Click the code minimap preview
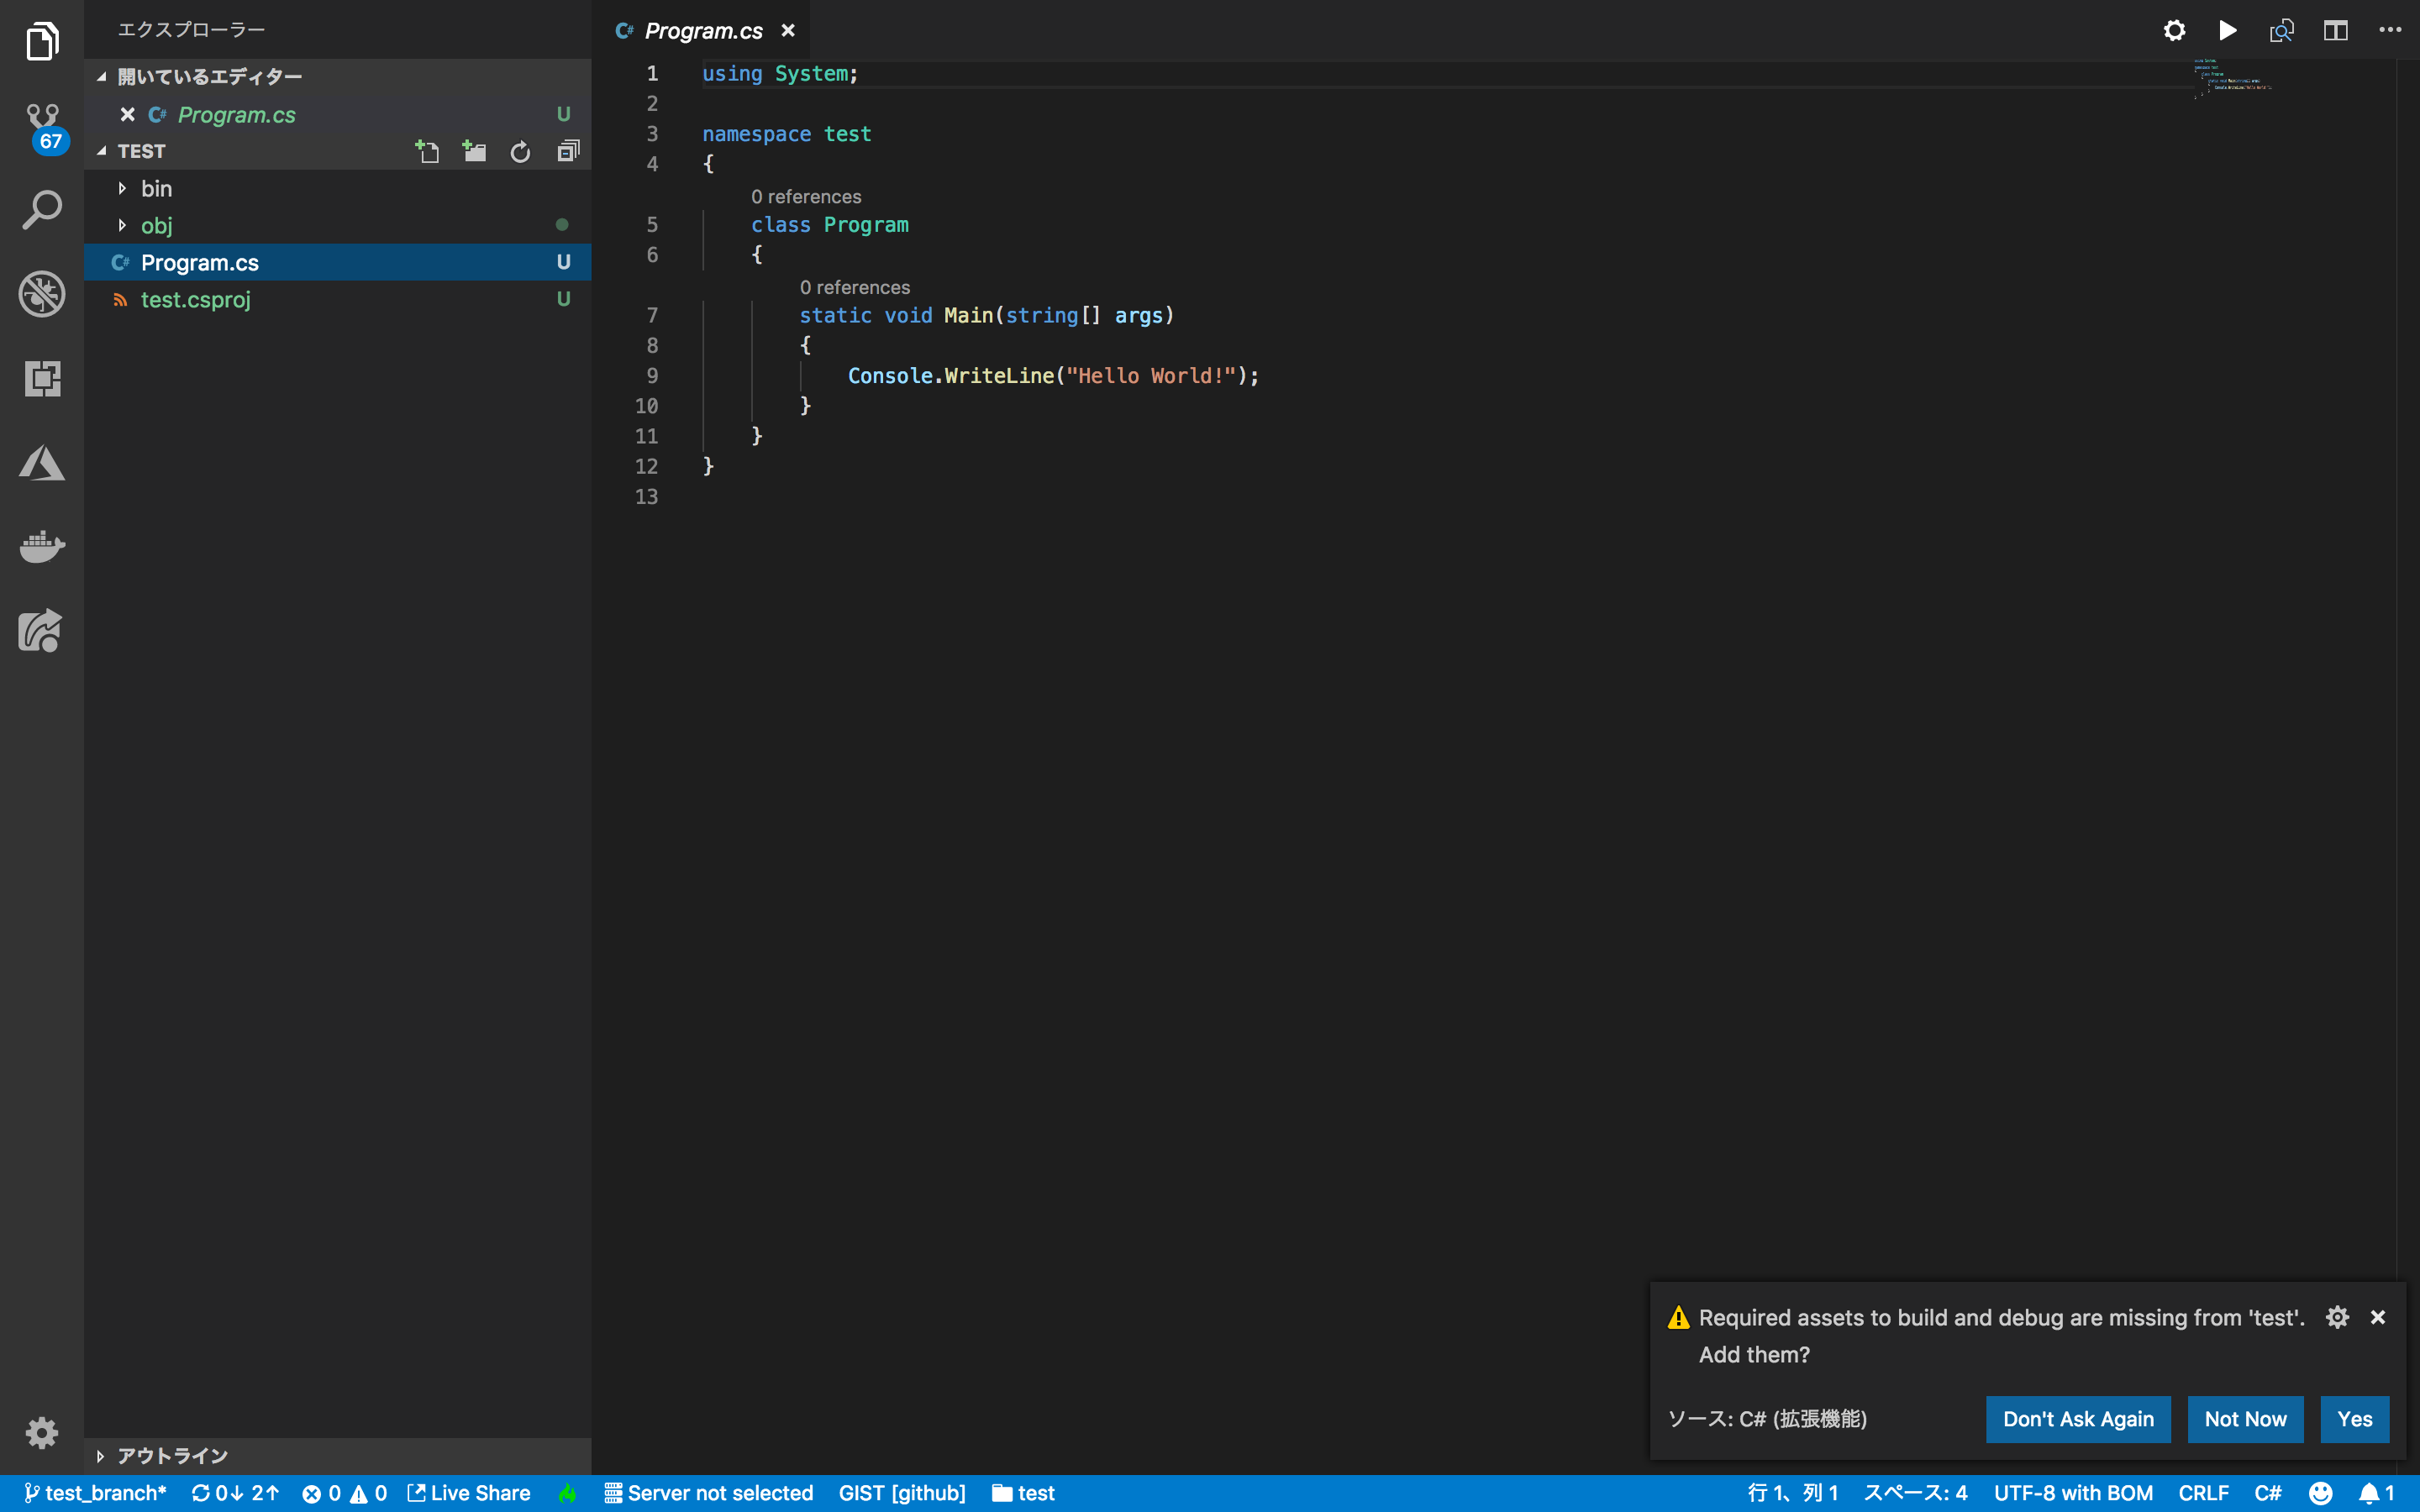 2232,78
